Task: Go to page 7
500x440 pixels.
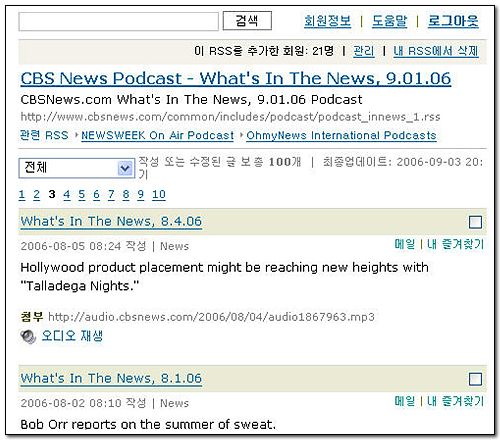Action: (x=111, y=194)
